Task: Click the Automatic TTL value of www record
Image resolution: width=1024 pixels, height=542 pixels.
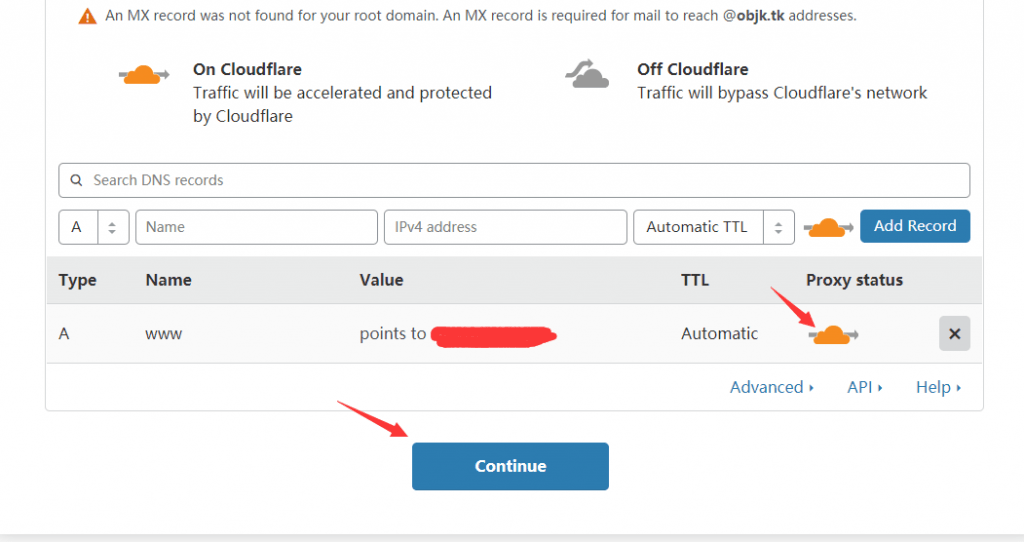Action: click(x=719, y=334)
